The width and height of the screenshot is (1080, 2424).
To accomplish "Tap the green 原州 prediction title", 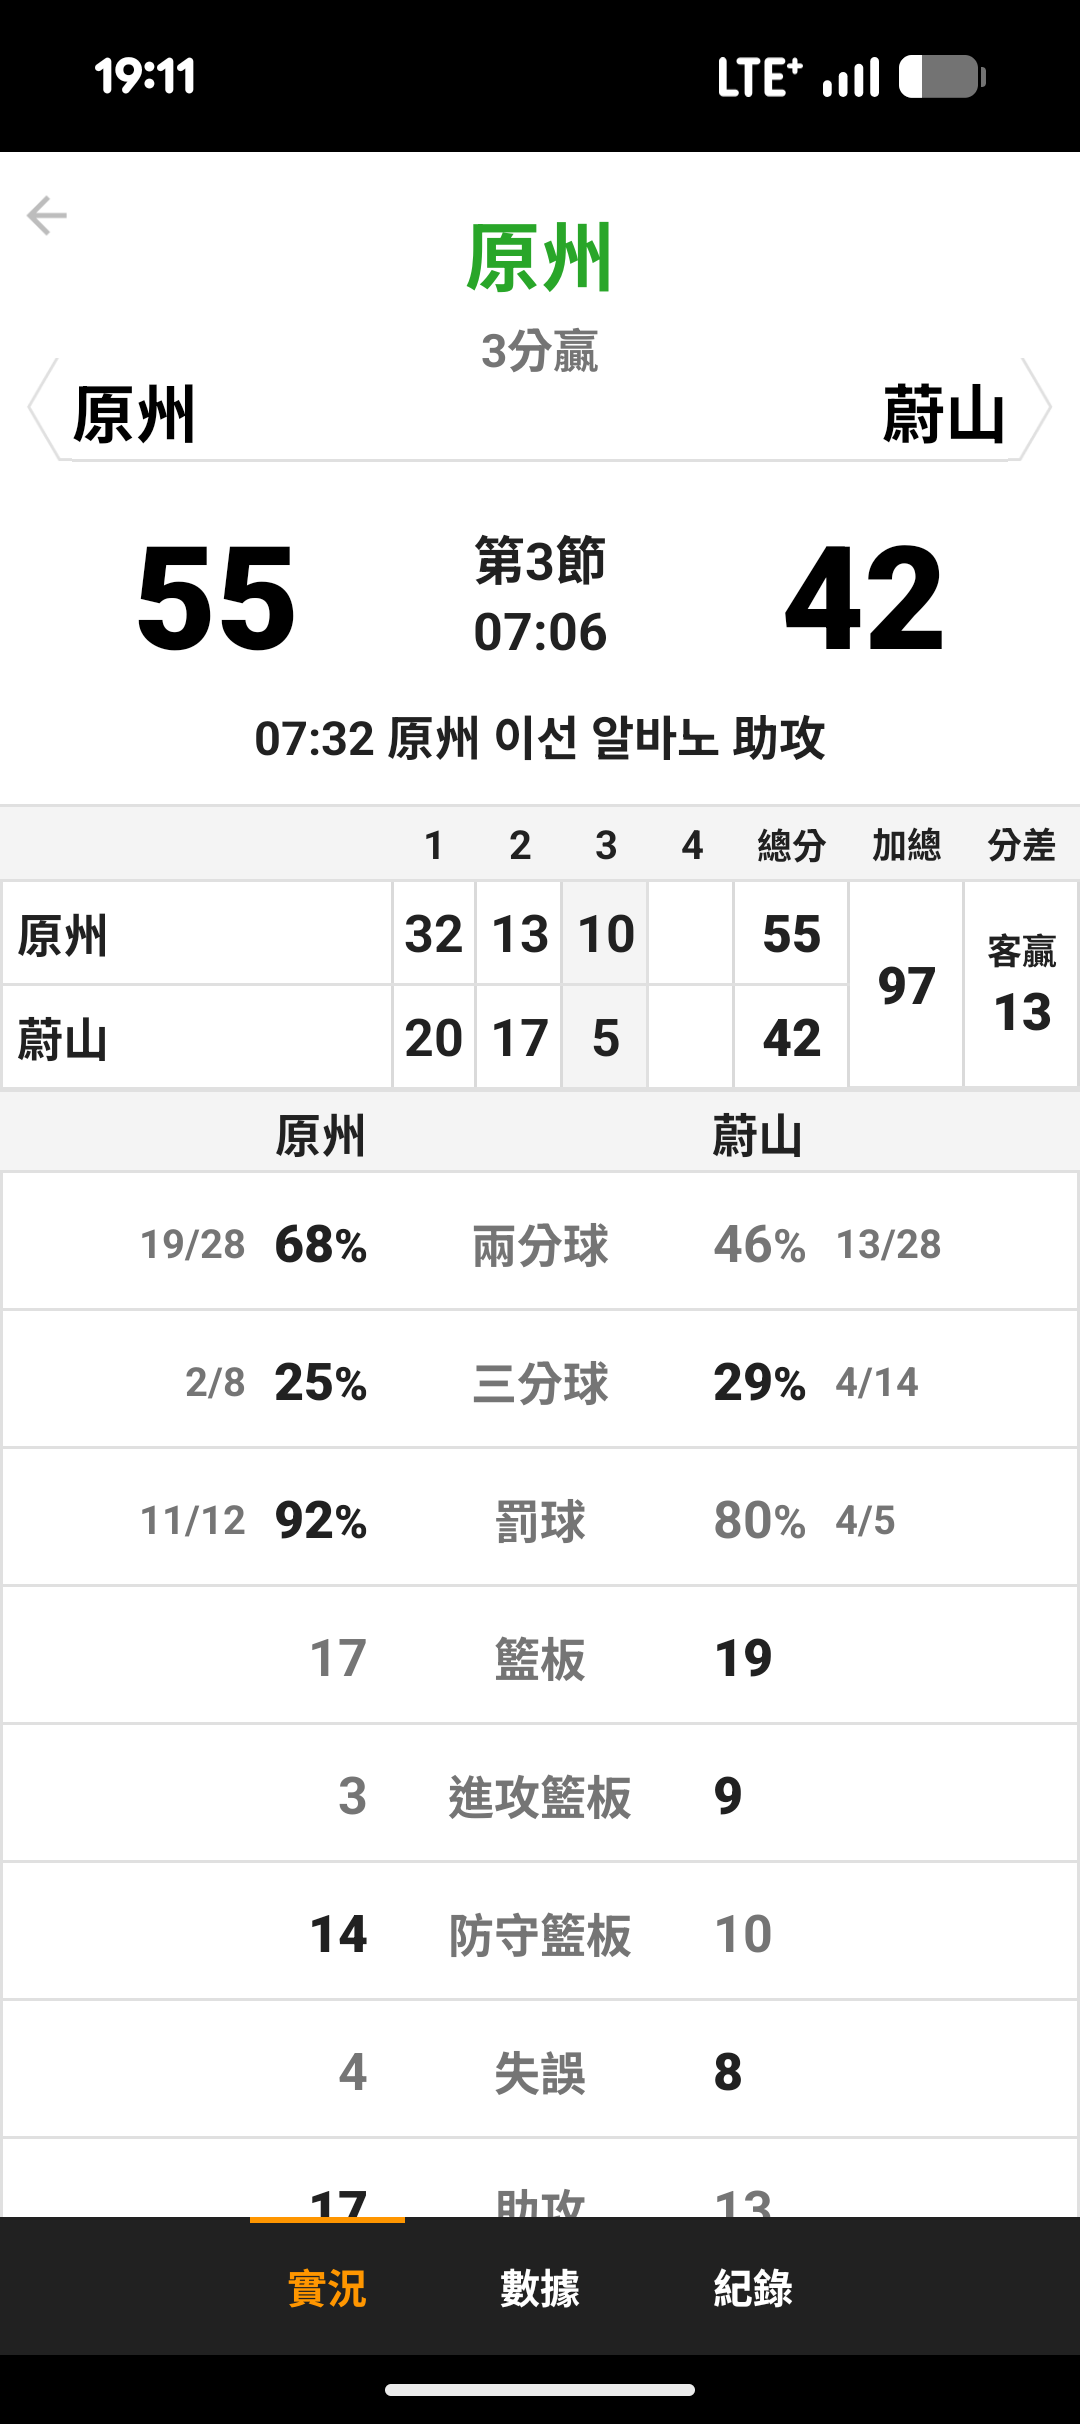I will pos(540,259).
